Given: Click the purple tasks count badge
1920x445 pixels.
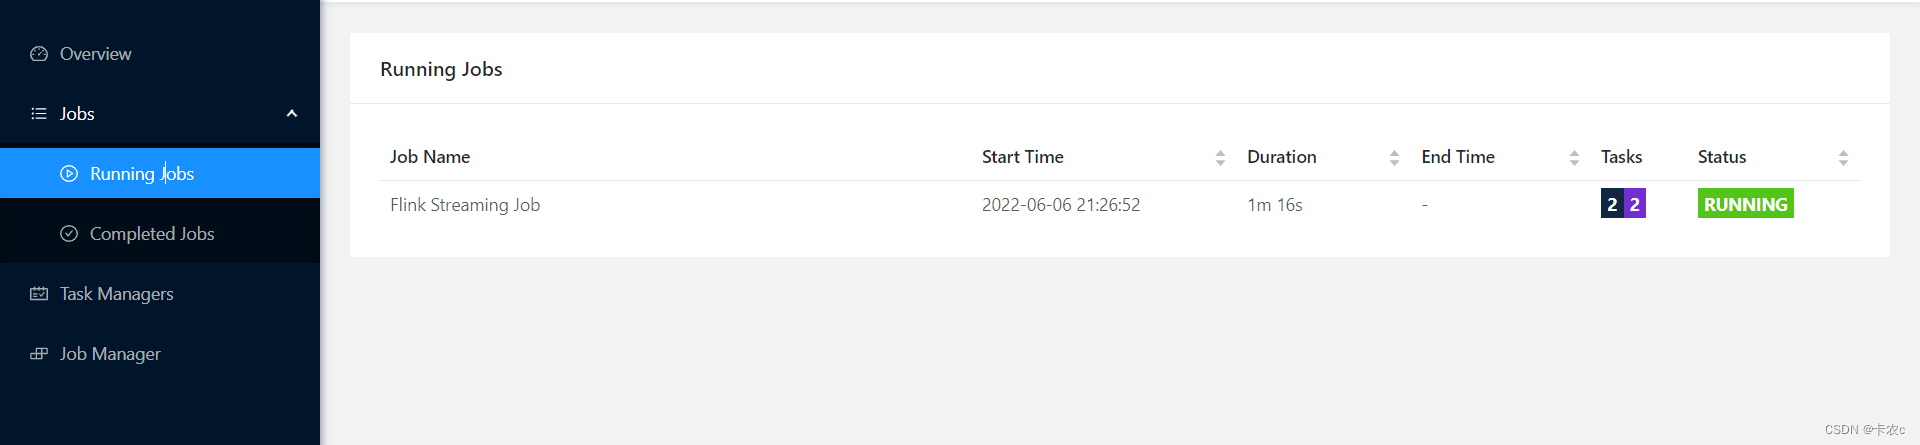Looking at the screenshot, I should 1635,204.
